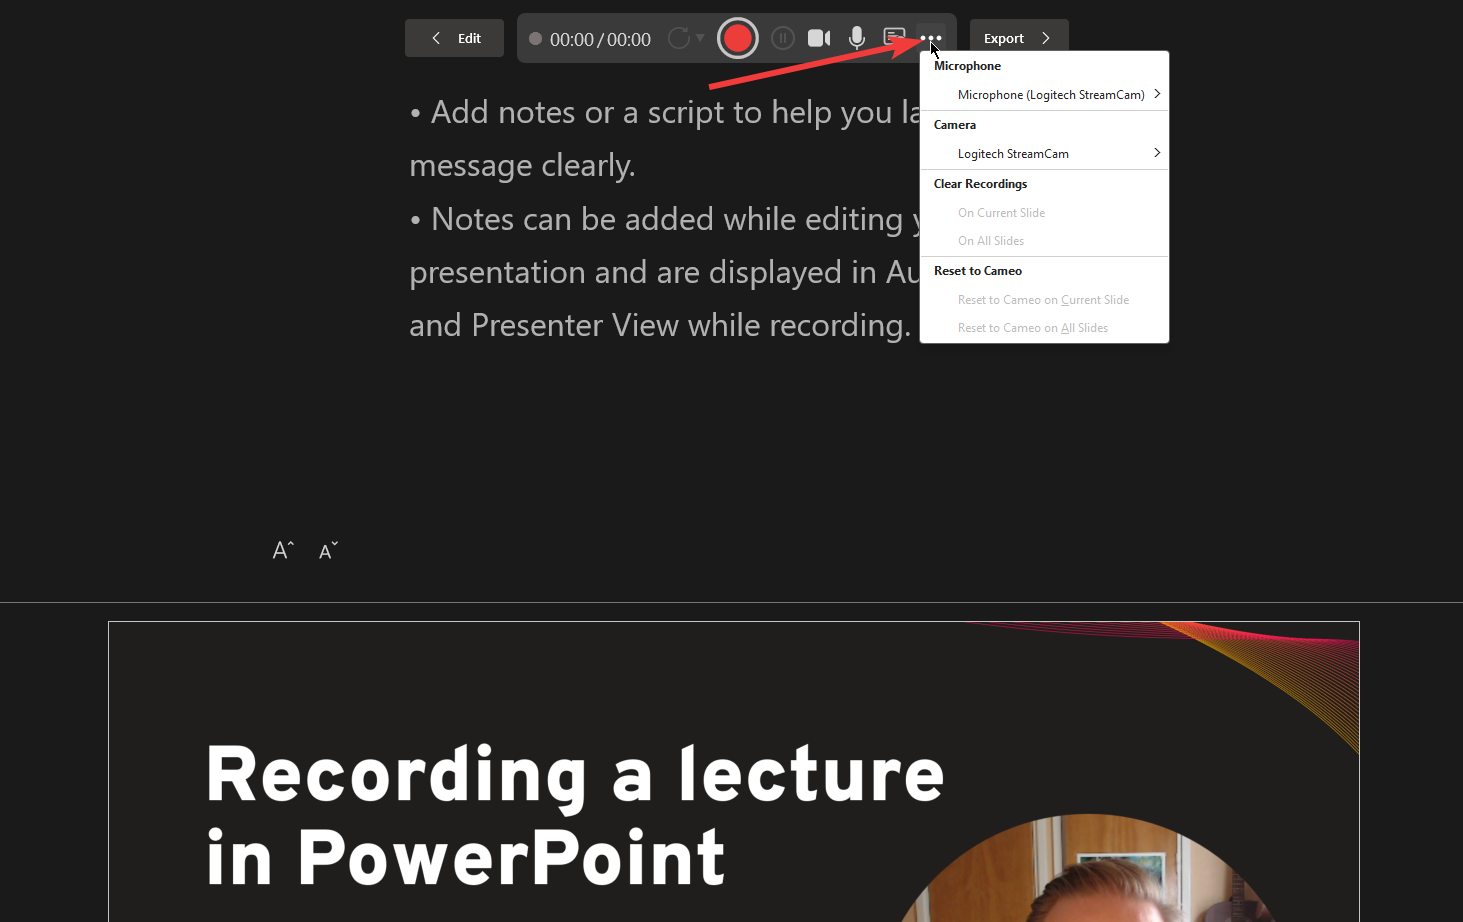Expand arrow beside Logitech StreamCam camera
This screenshot has height=922, width=1463.
point(1157,153)
